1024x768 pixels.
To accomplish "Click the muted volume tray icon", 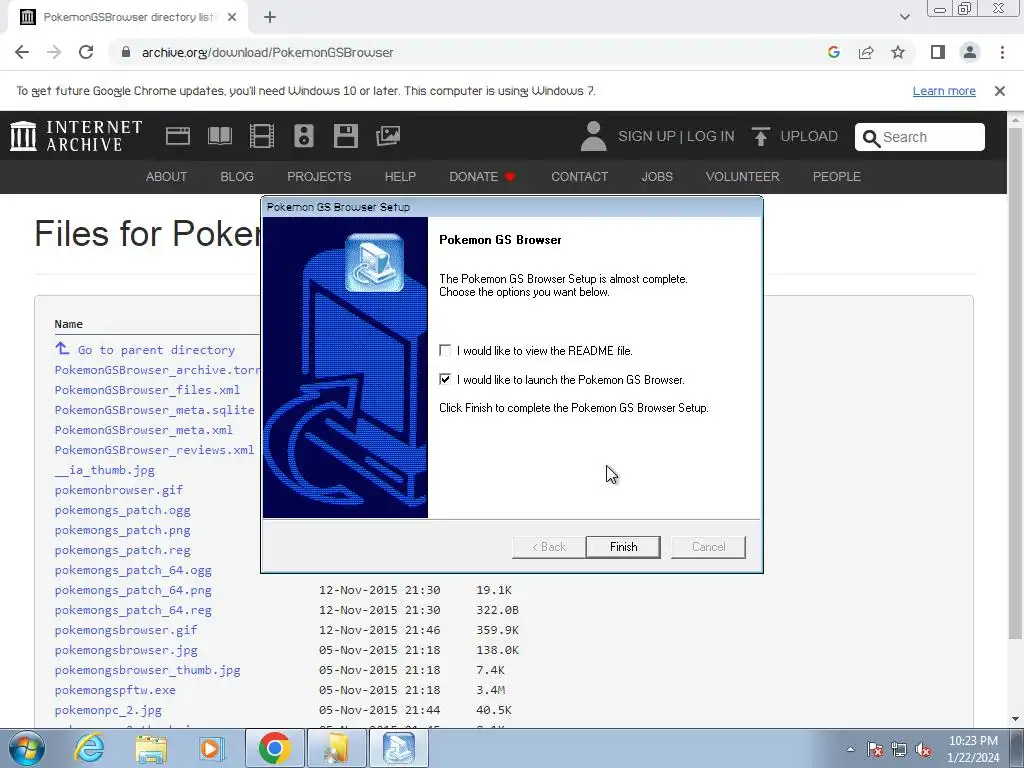I will coord(923,750).
